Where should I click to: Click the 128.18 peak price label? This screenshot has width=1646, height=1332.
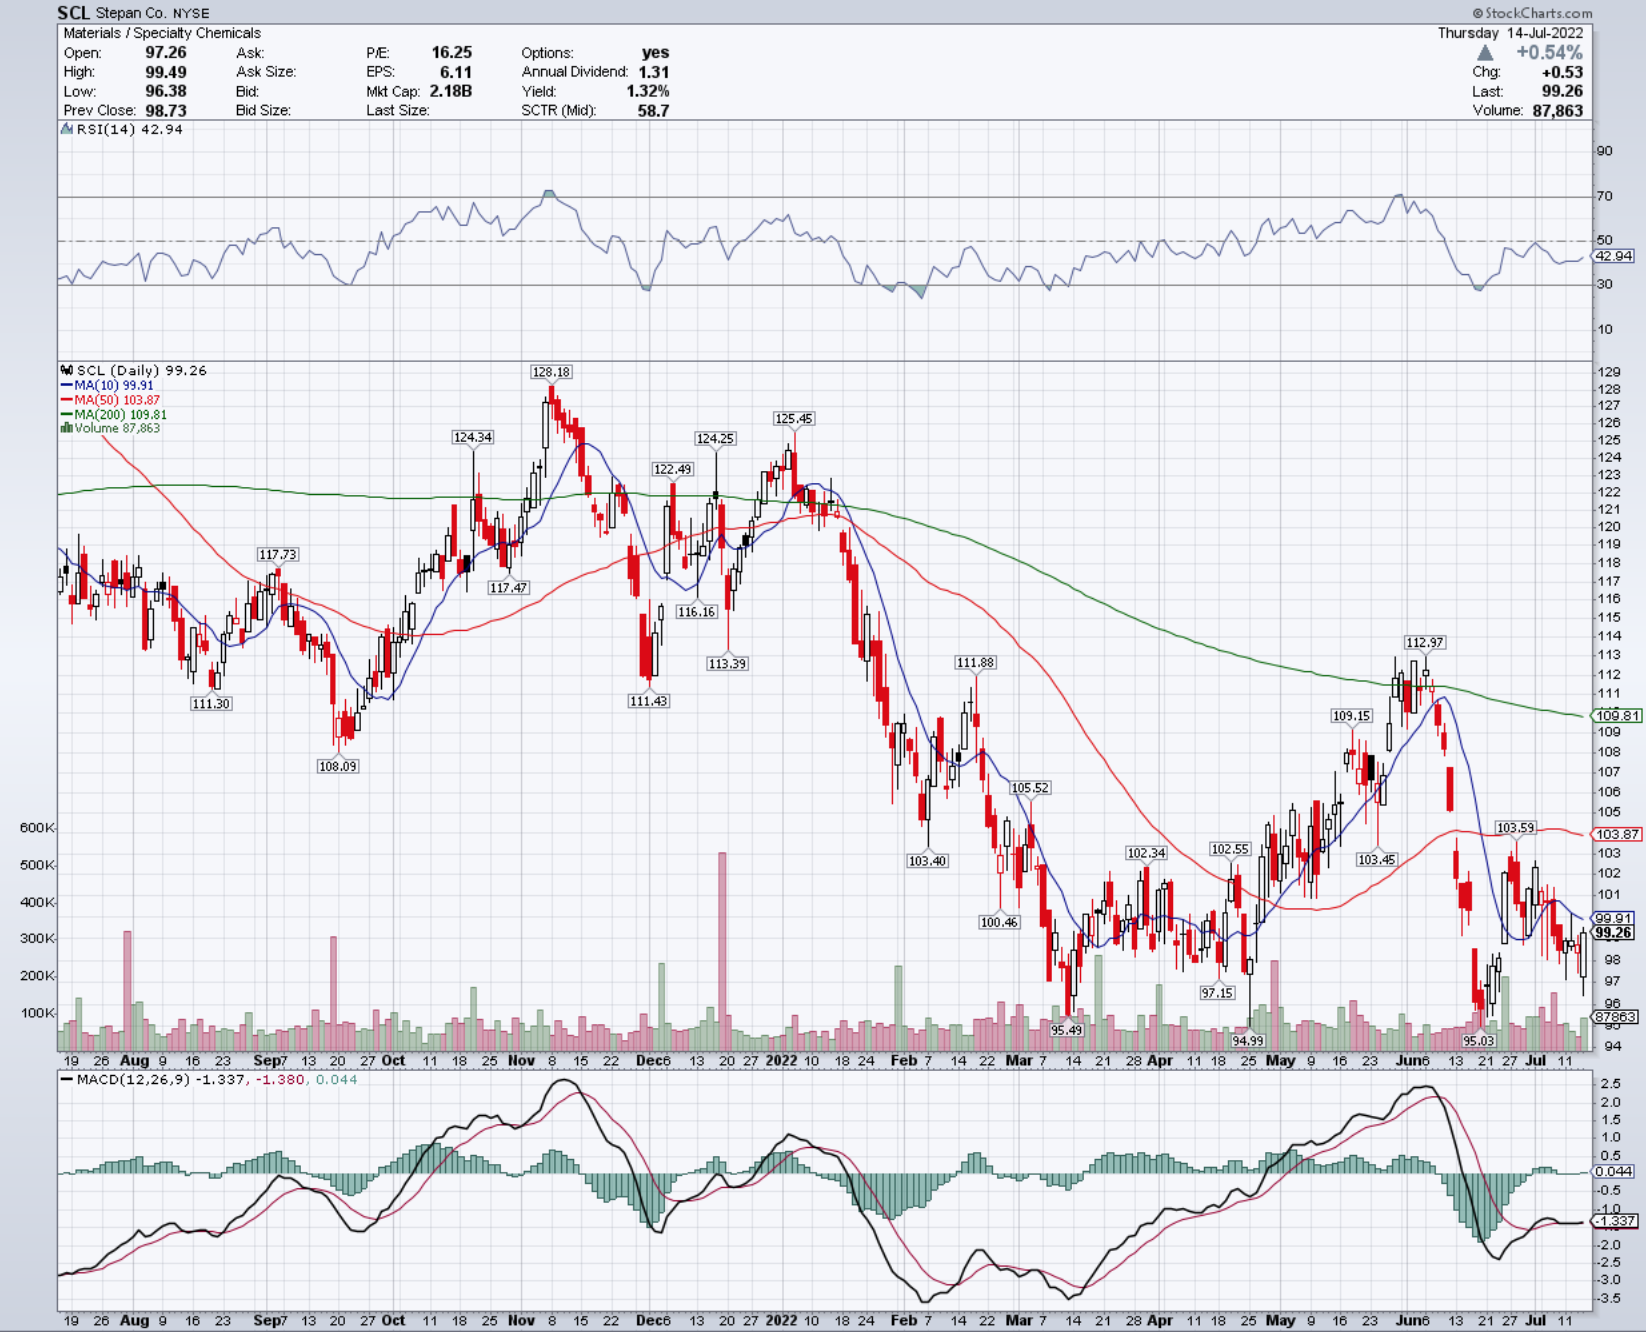[551, 372]
